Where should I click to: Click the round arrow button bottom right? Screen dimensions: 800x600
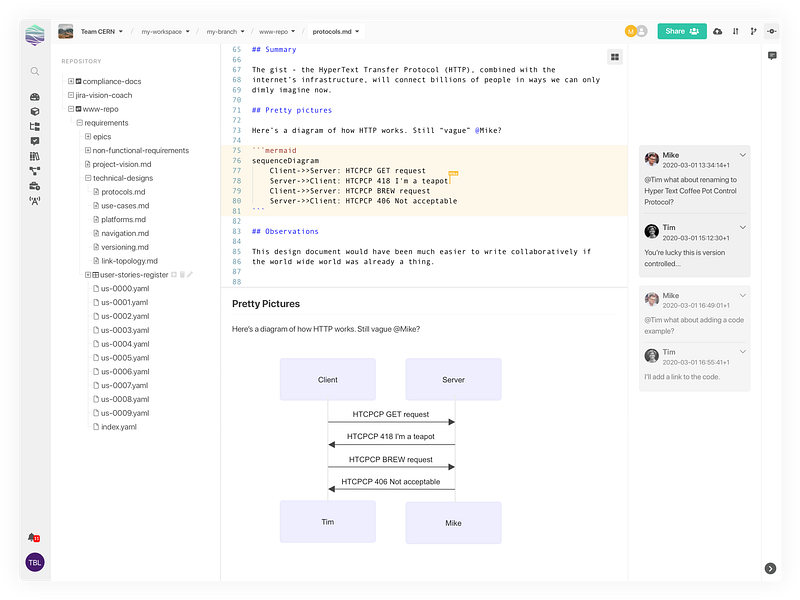click(x=770, y=568)
